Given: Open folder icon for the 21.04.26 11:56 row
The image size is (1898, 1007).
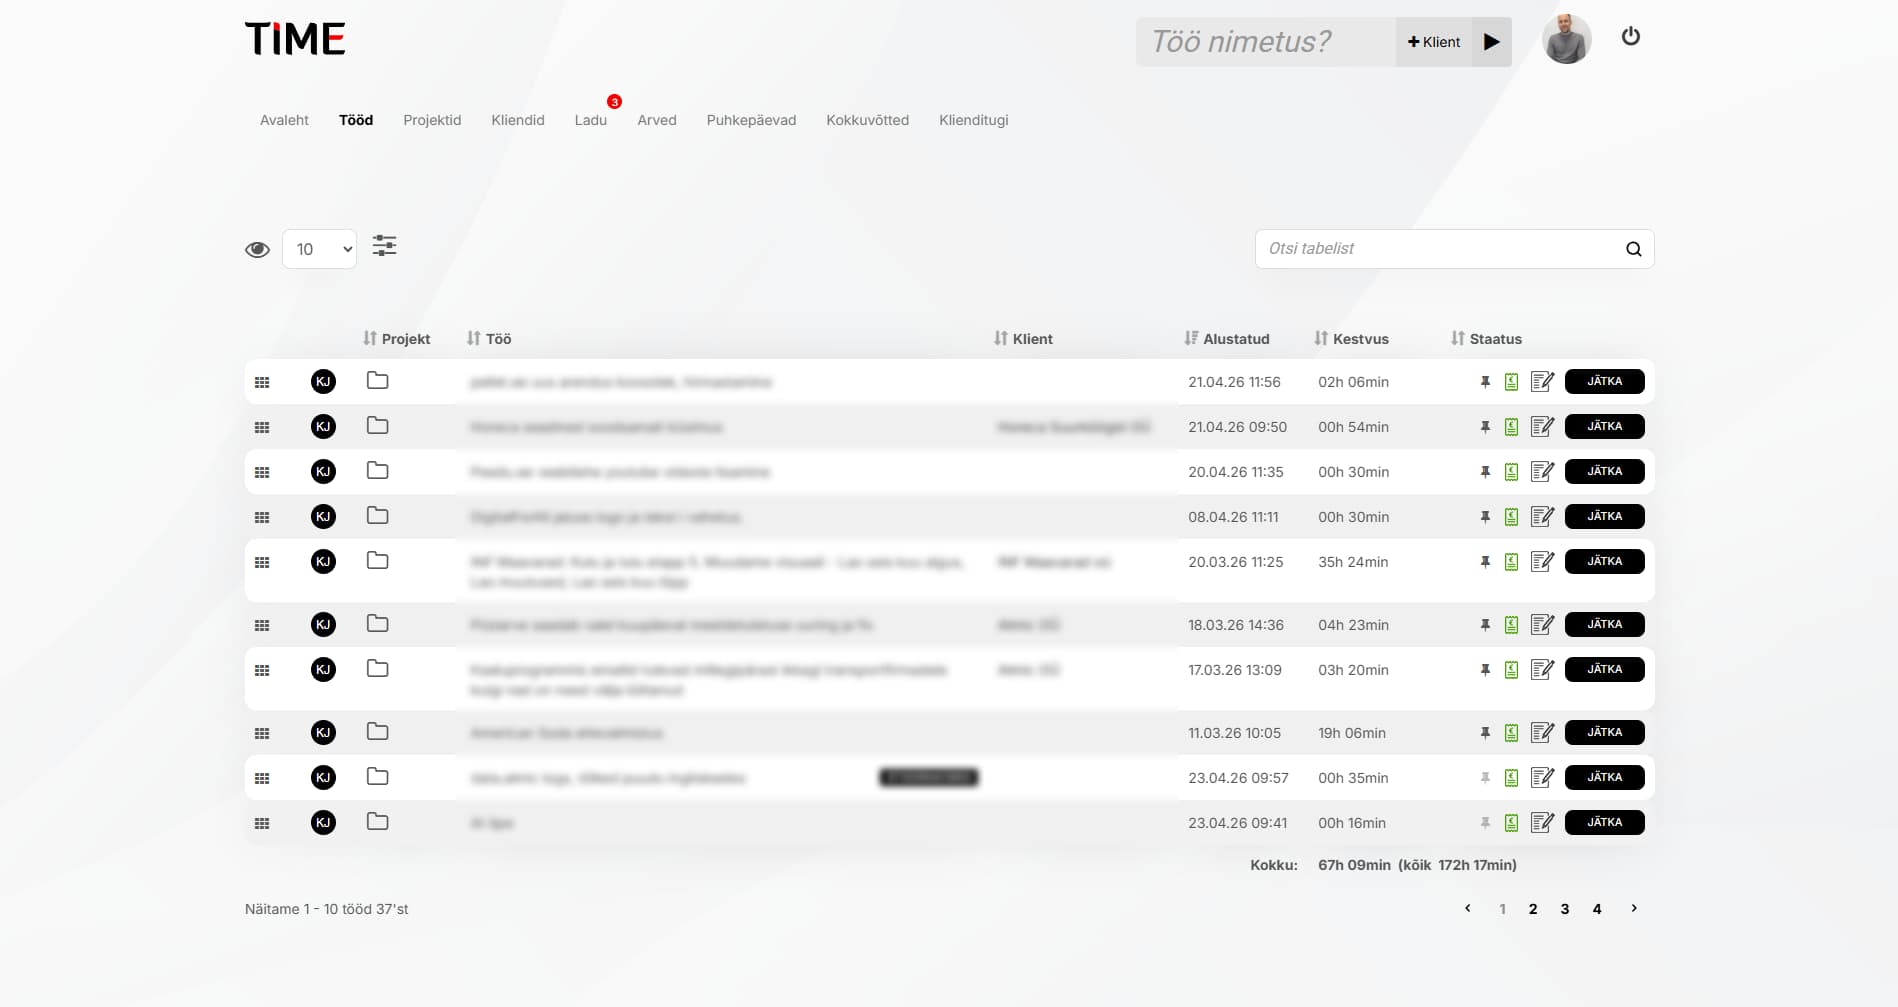Looking at the screenshot, I should [x=377, y=381].
